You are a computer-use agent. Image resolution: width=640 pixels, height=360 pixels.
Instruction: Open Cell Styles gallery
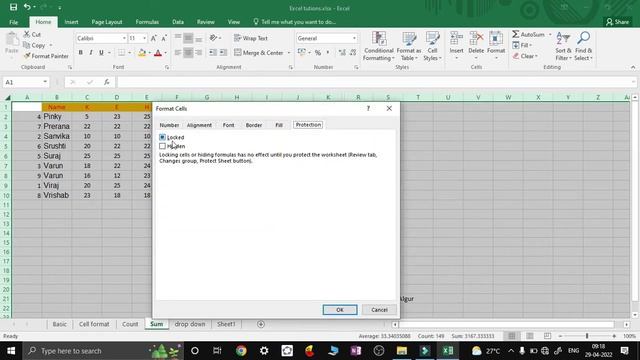(432, 46)
